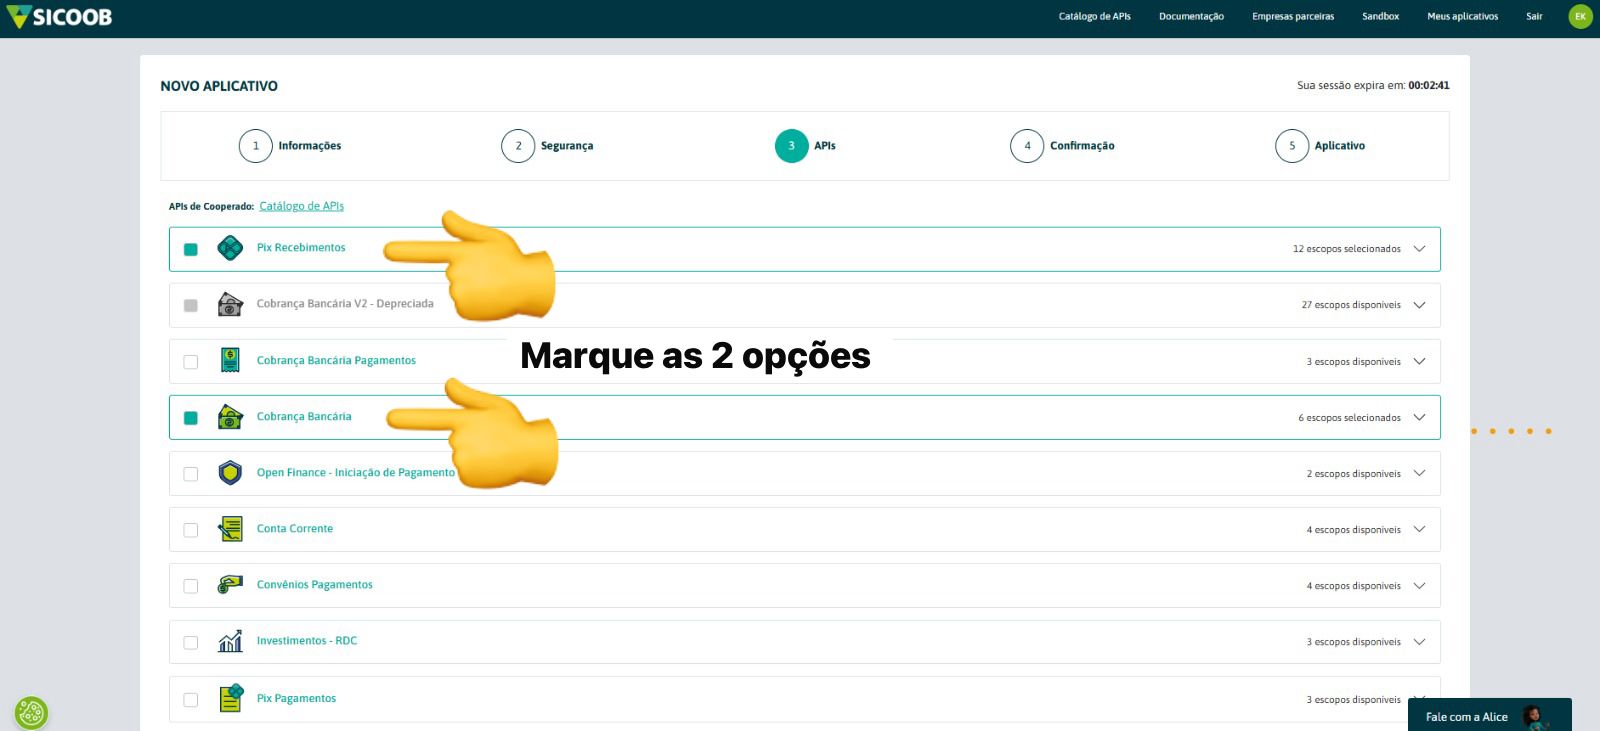
Task: Click the Conta Corrente document icon
Action: [x=230, y=529]
